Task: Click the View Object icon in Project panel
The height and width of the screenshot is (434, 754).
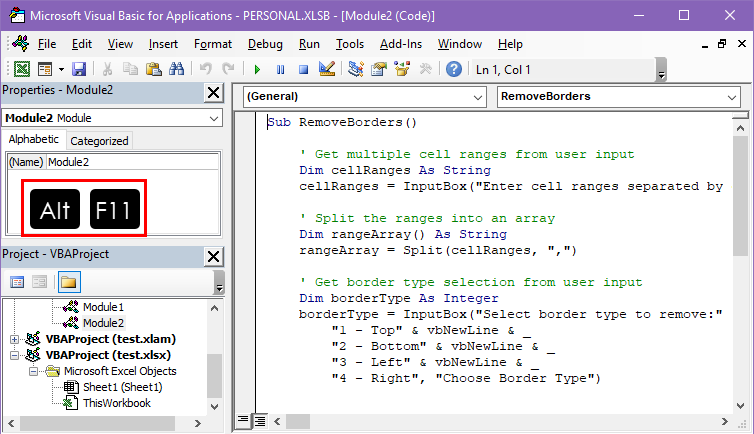Action: [39, 282]
